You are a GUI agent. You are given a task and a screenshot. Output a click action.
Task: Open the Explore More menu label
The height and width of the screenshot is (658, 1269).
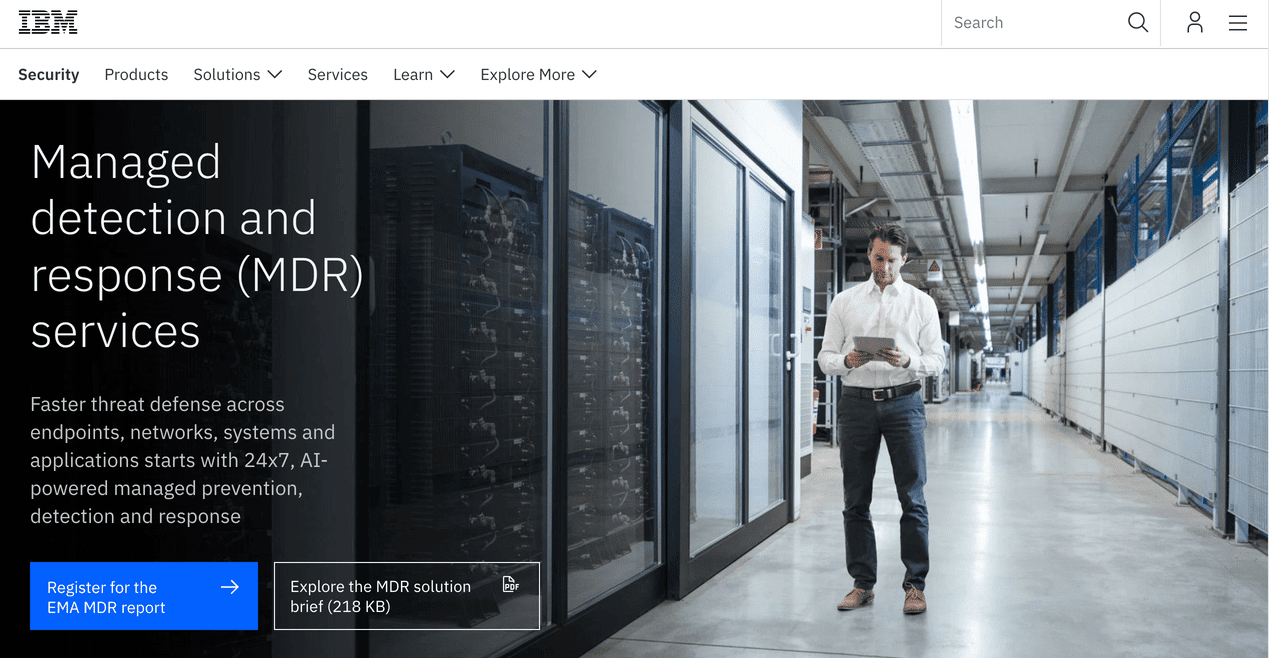coord(527,74)
